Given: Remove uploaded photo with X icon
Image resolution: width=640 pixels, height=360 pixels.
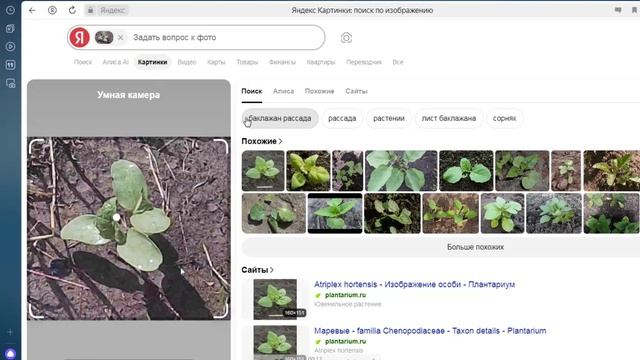Looking at the screenshot, I should (120, 38).
